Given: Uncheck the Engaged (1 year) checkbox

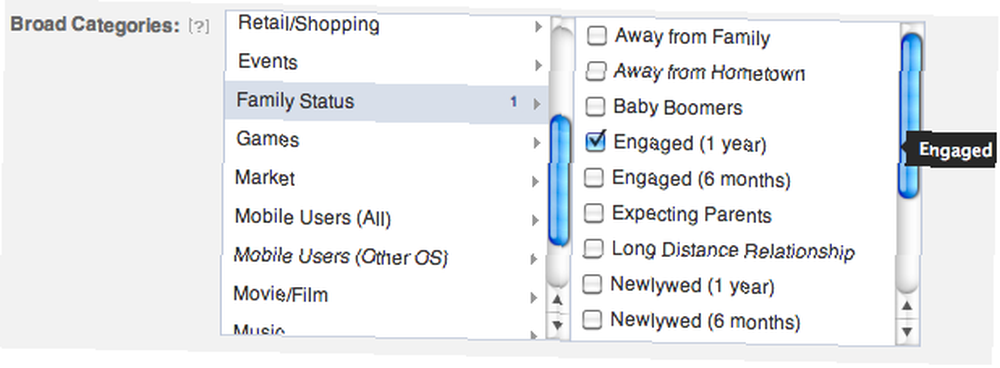Looking at the screenshot, I should coord(595,142).
